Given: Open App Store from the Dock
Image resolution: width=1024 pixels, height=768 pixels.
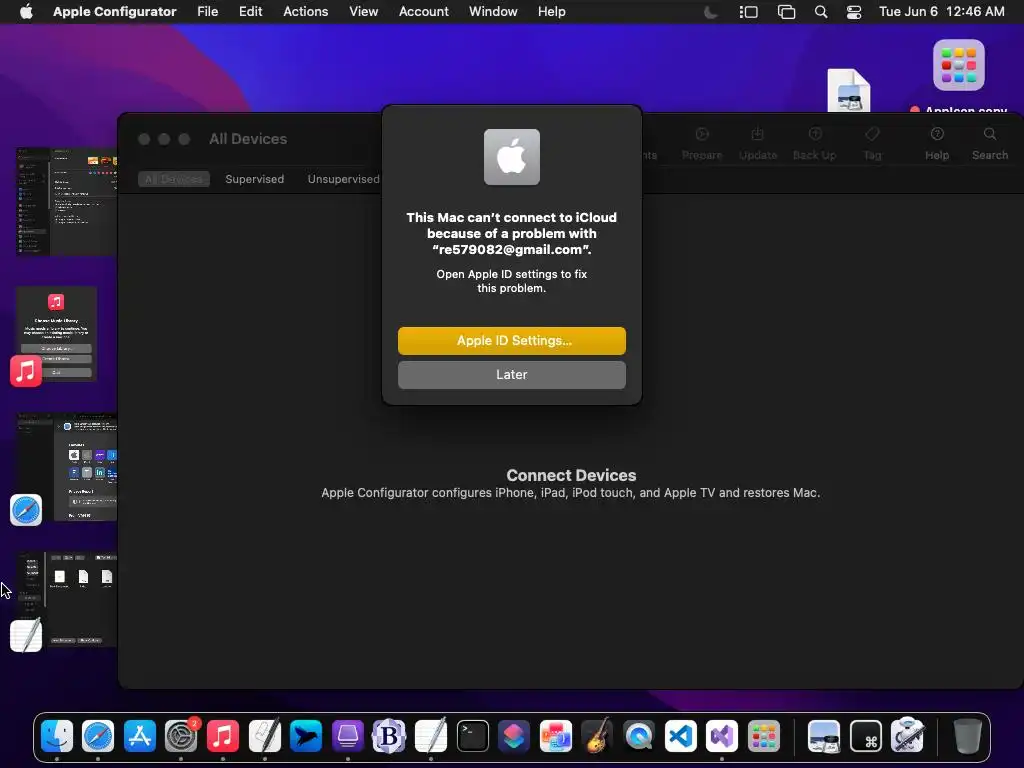Looking at the screenshot, I should click(x=140, y=737).
